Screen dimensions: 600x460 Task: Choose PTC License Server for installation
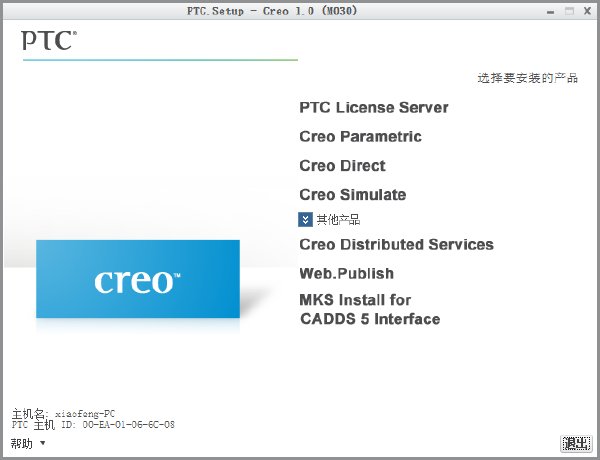point(373,108)
